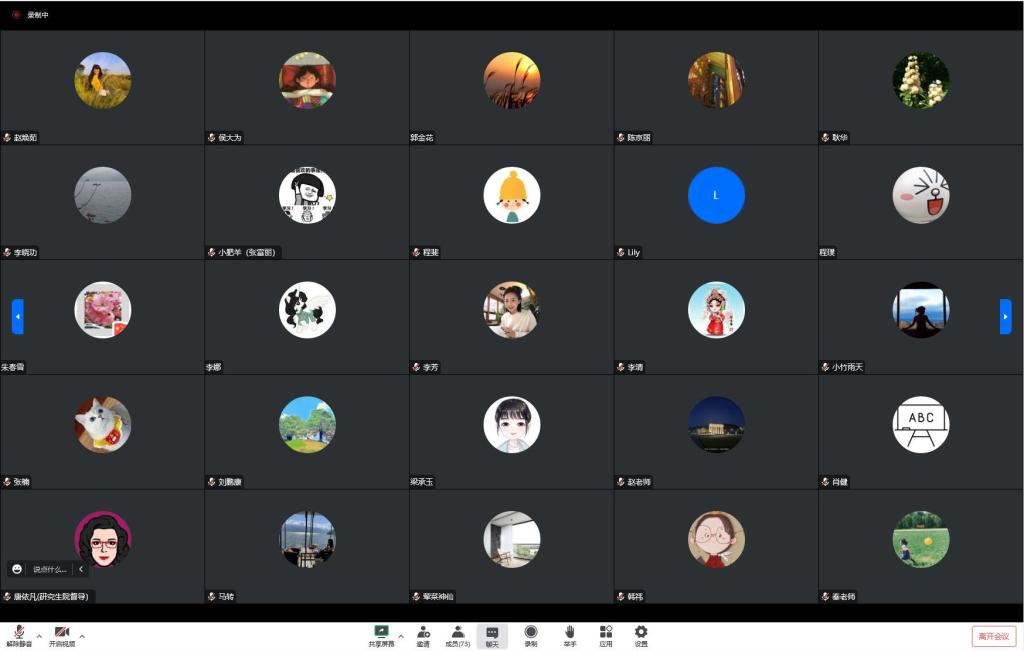Click the 离开会议 leave meeting button
Viewport: 1024px width, 651px height.
tap(993, 636)
